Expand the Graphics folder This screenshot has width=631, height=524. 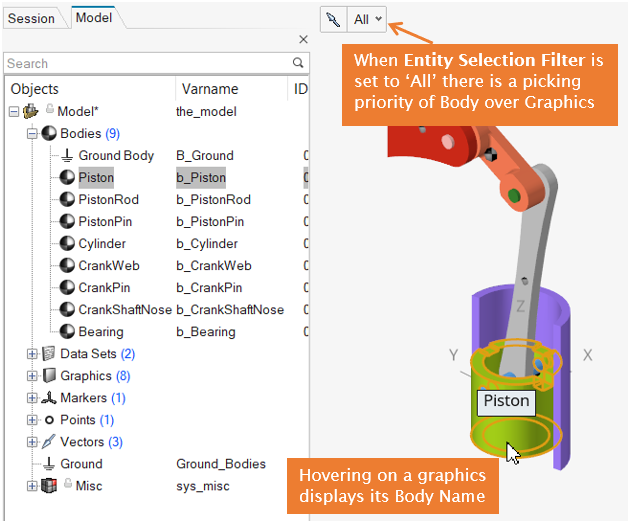coord(32,376)
